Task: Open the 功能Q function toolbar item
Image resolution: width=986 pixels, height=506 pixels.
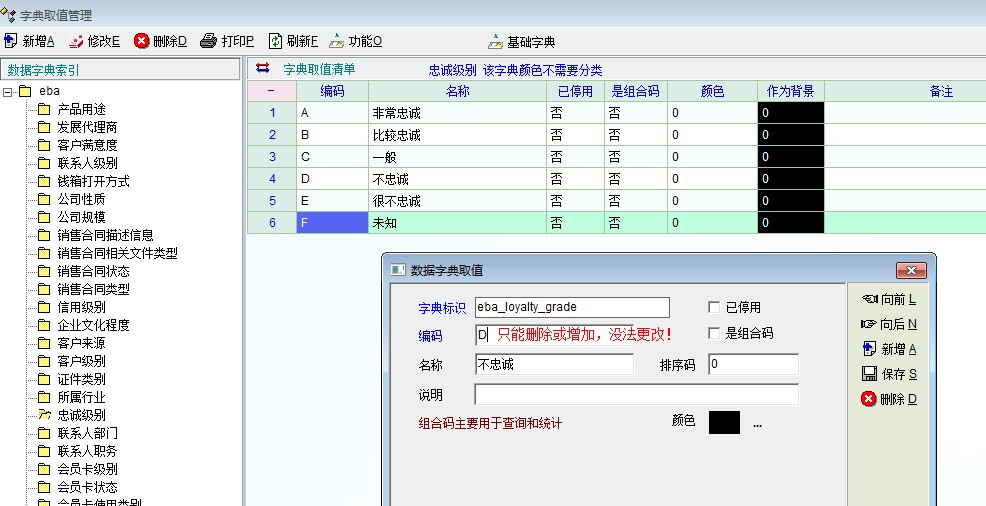Action: click(337, 41)
